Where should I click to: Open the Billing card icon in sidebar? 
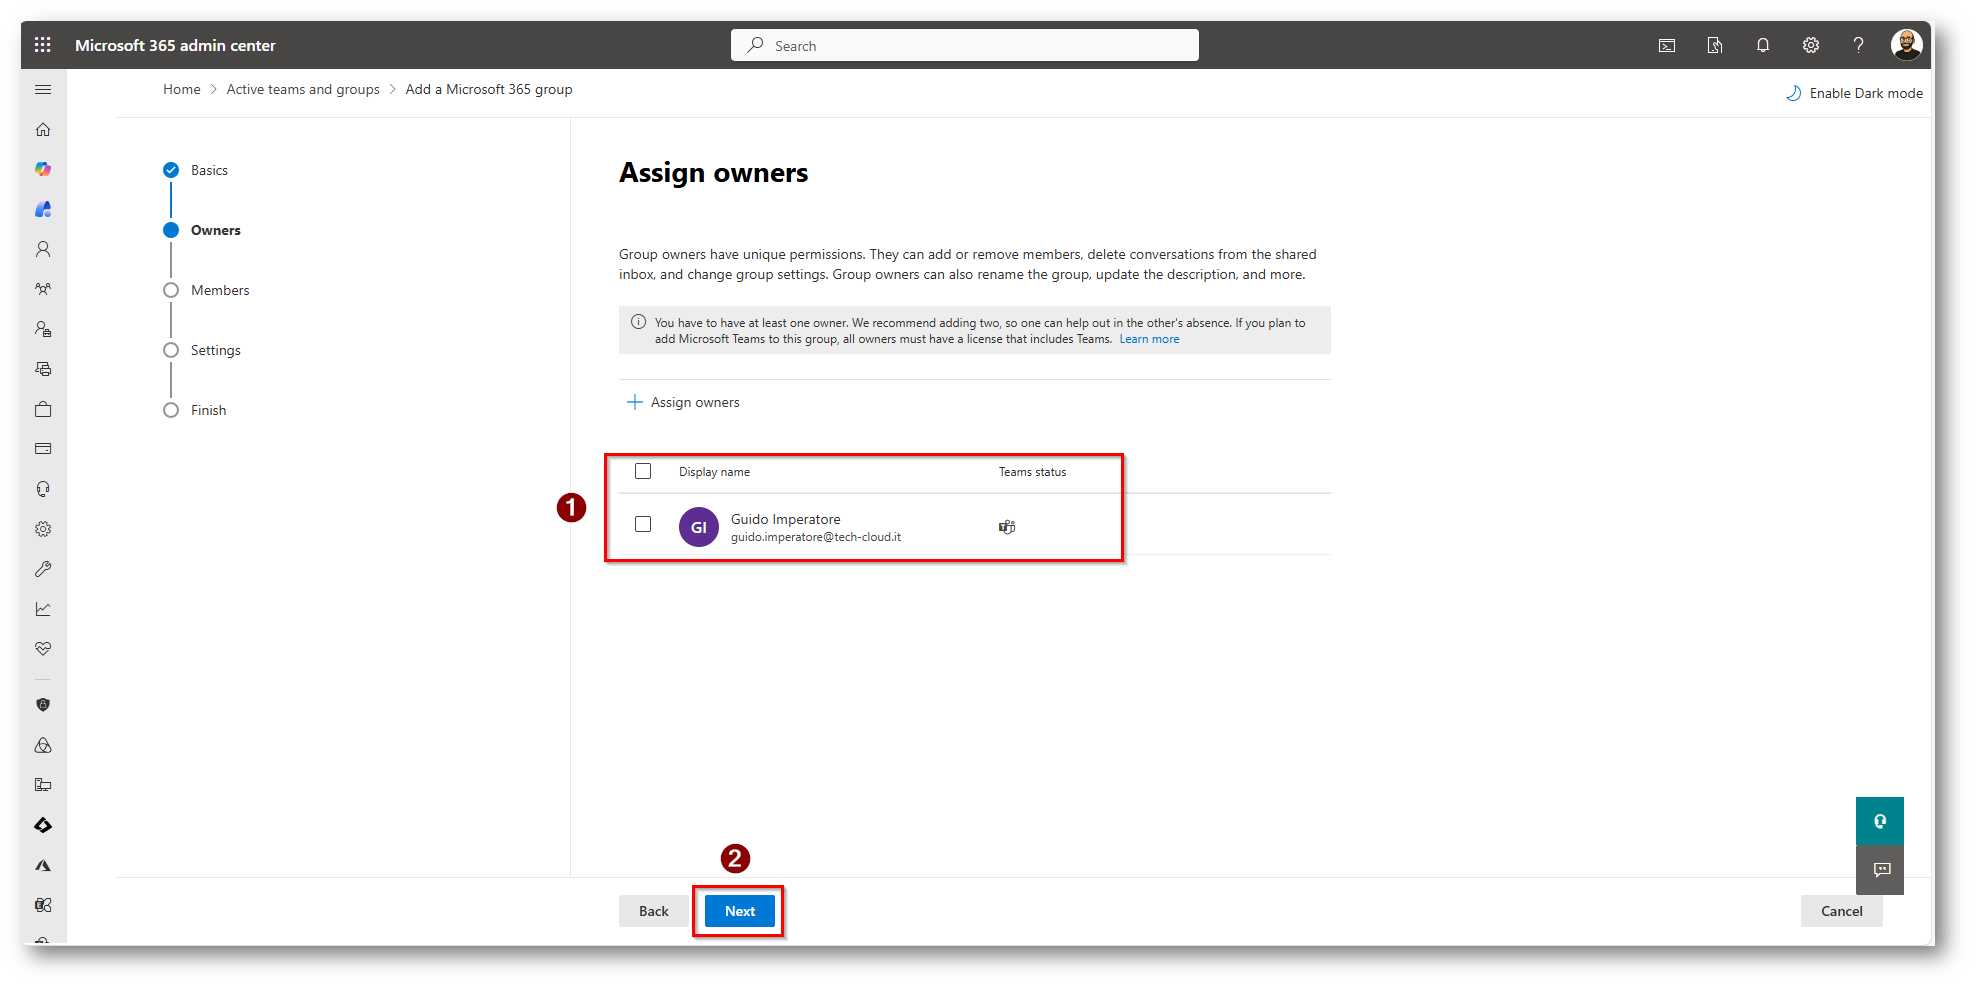(43, 449)
